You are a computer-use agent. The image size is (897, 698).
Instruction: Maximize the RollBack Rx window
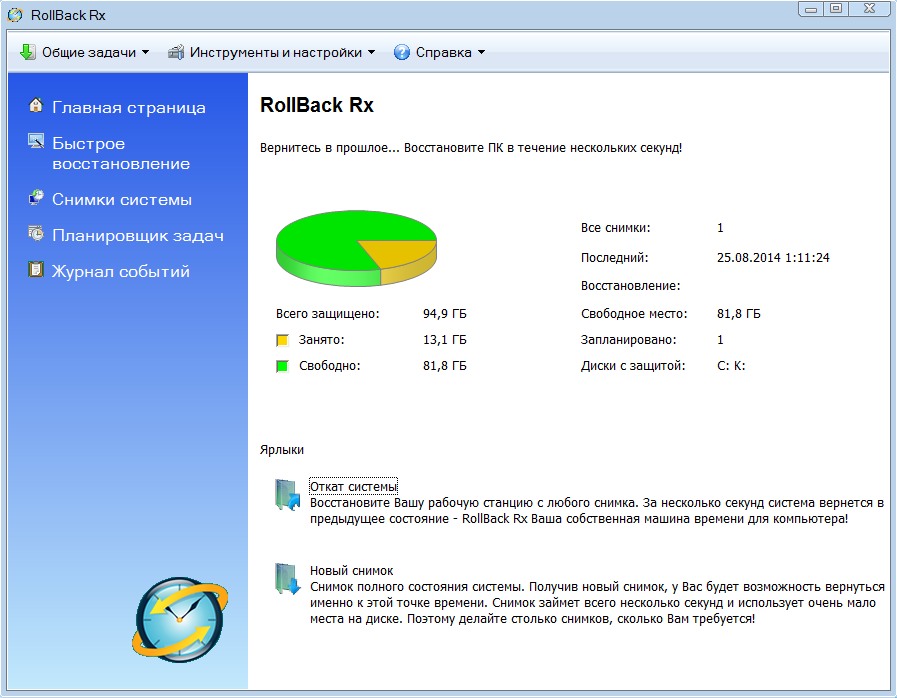tap(836, 9)
